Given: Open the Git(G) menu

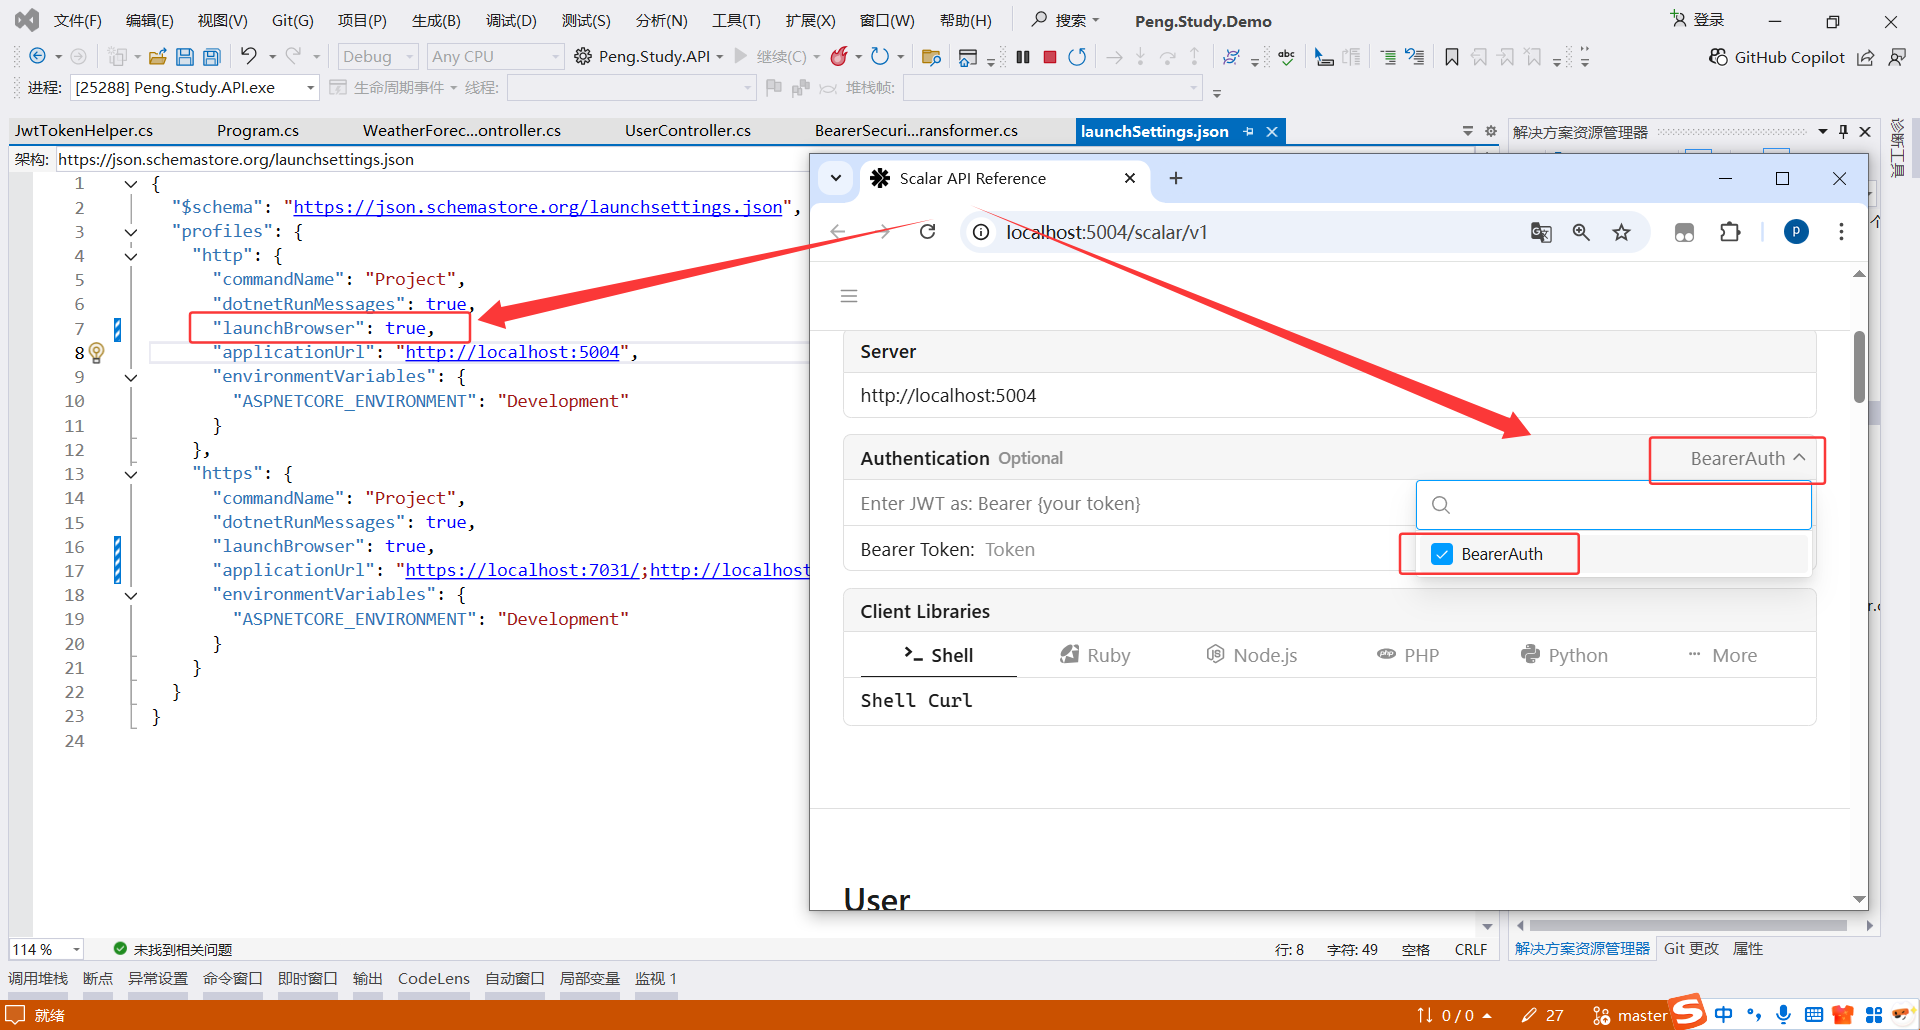Looking at the screenshot, I should 293,21.
